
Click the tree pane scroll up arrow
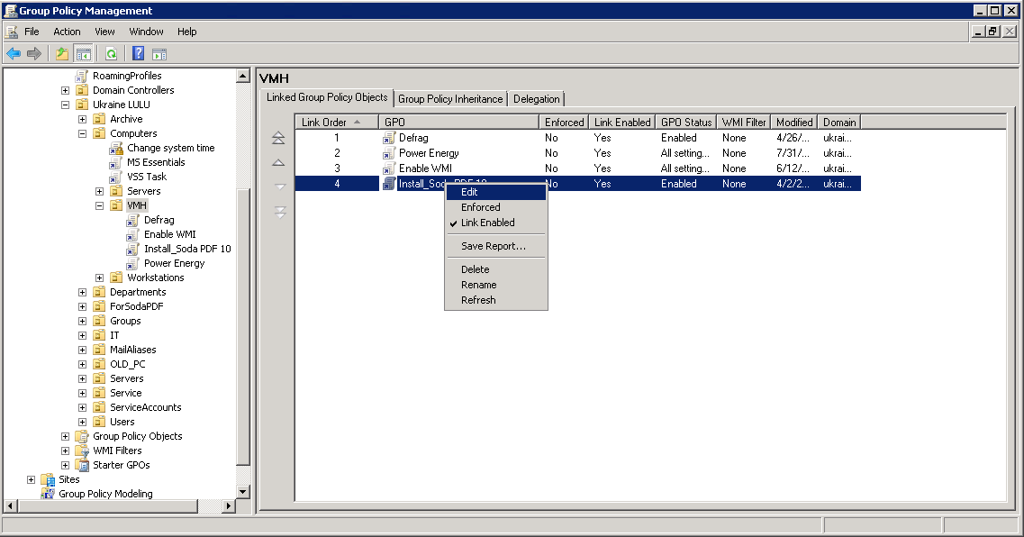click(243, 76)
